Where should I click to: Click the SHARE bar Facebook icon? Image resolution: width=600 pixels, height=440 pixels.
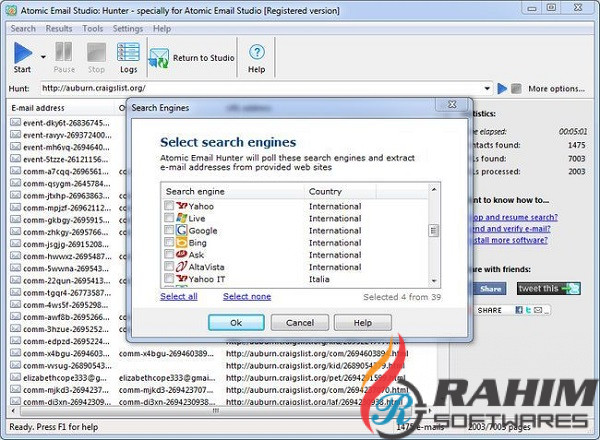519,310
